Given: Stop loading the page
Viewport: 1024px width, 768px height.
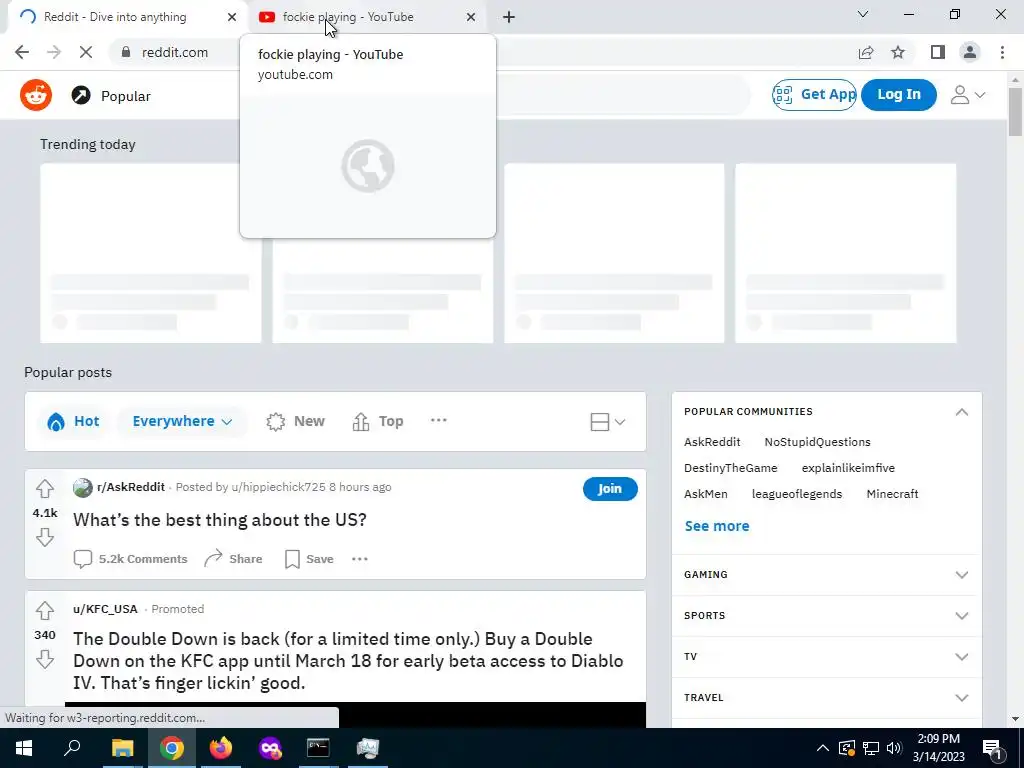Looking at the screenshot, I should click(86, 52).
